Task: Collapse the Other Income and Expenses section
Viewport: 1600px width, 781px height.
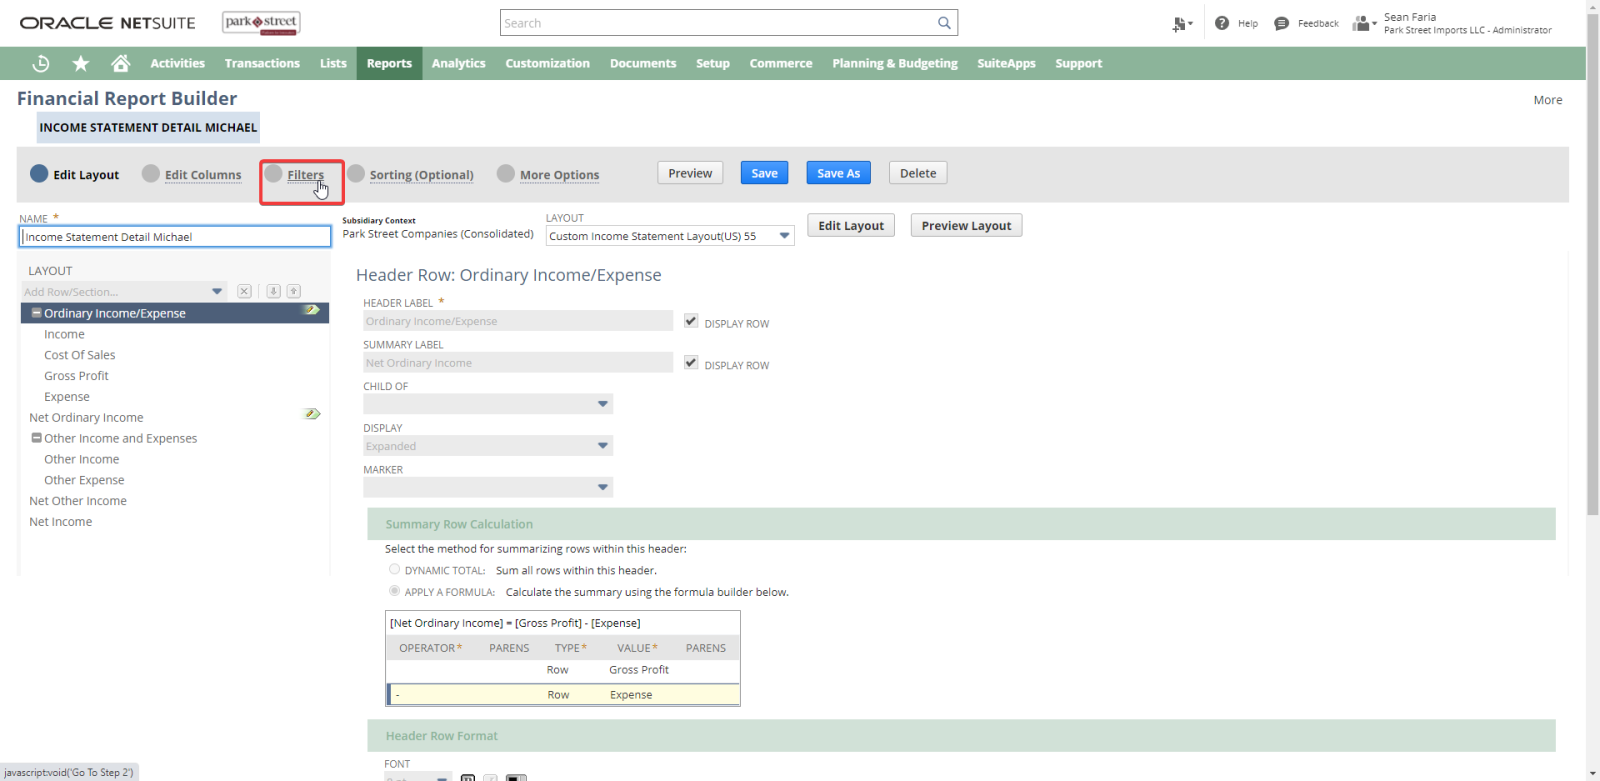Action: click(x=36, y=438)
